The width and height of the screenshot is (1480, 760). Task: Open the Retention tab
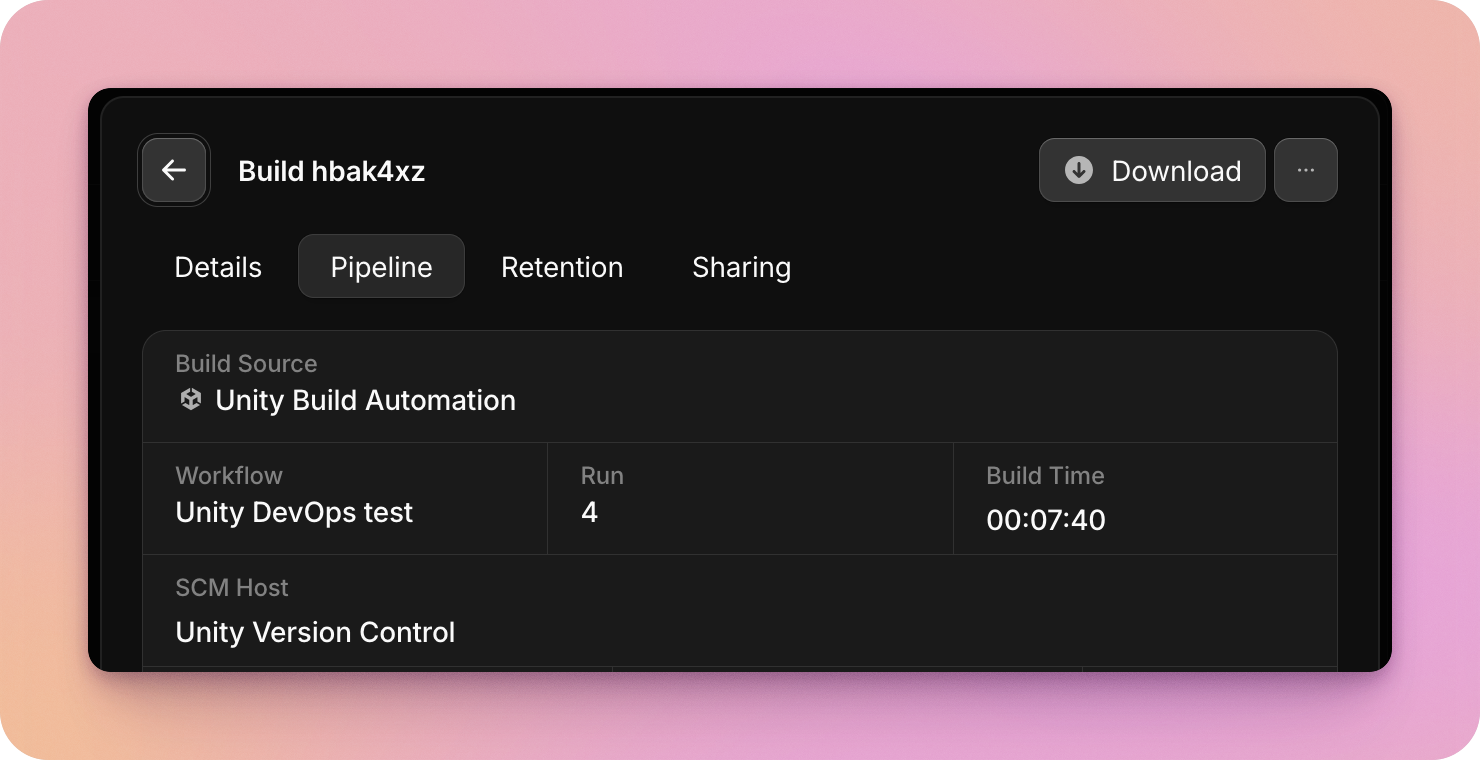[x=562, y=267]
